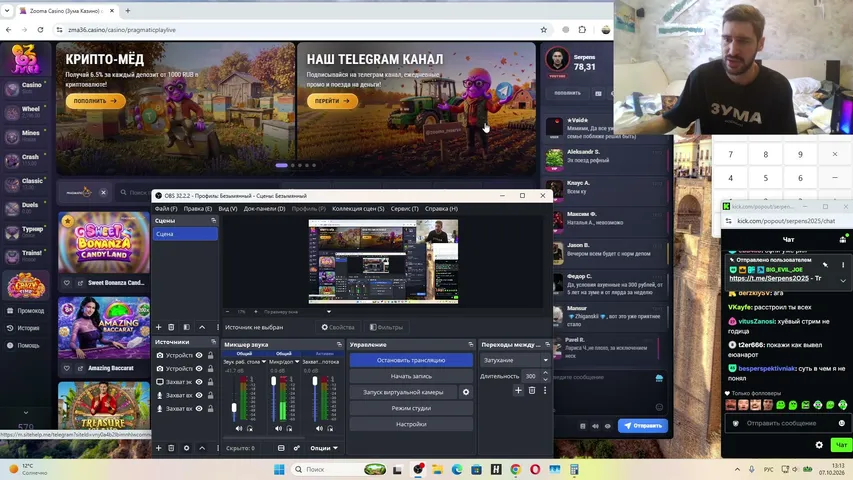853x480 pixels.
Task: Open Микр/доп channel dropdown arrow
Action: (297, 362)
